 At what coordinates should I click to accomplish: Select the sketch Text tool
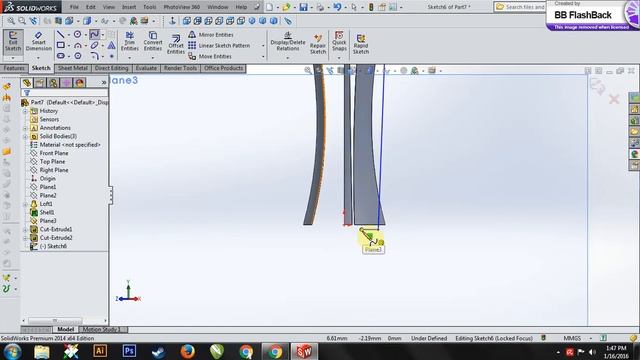(x=111, y=45)
